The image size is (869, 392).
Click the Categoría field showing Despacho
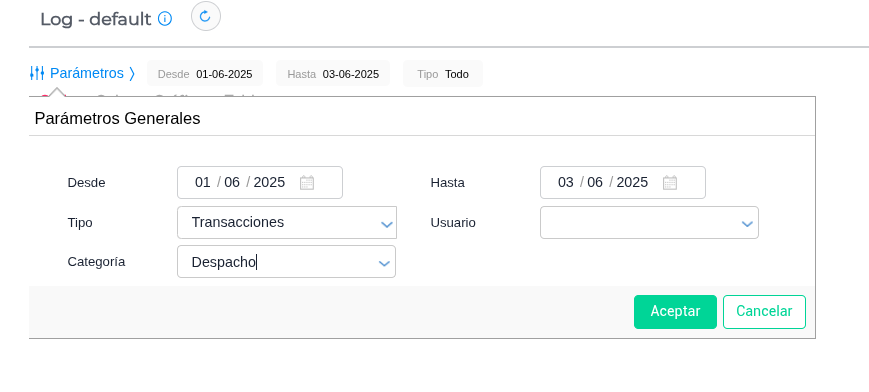(287, 262)
